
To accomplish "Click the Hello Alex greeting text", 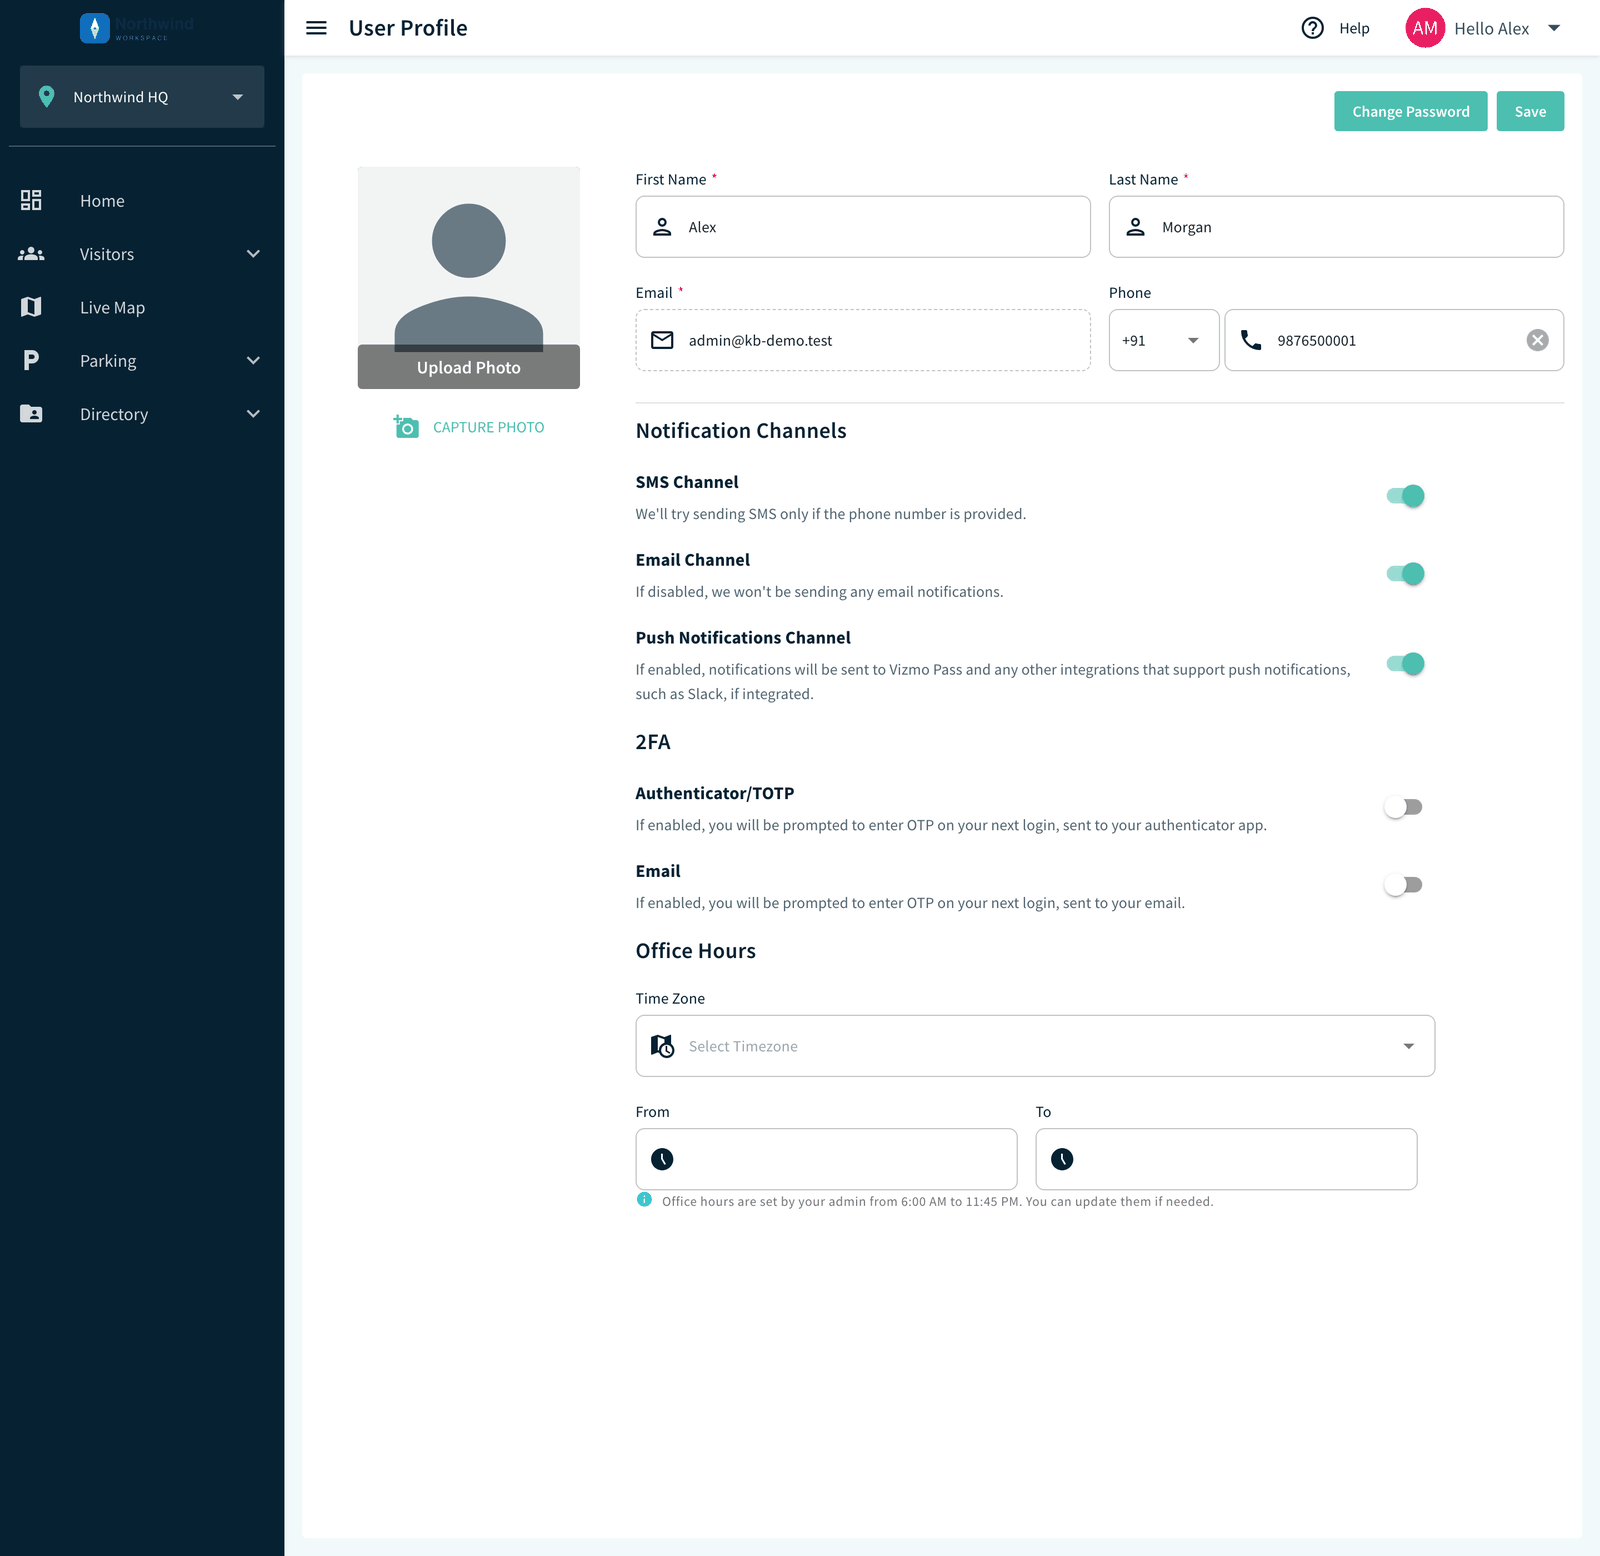I will [1491, 28].
